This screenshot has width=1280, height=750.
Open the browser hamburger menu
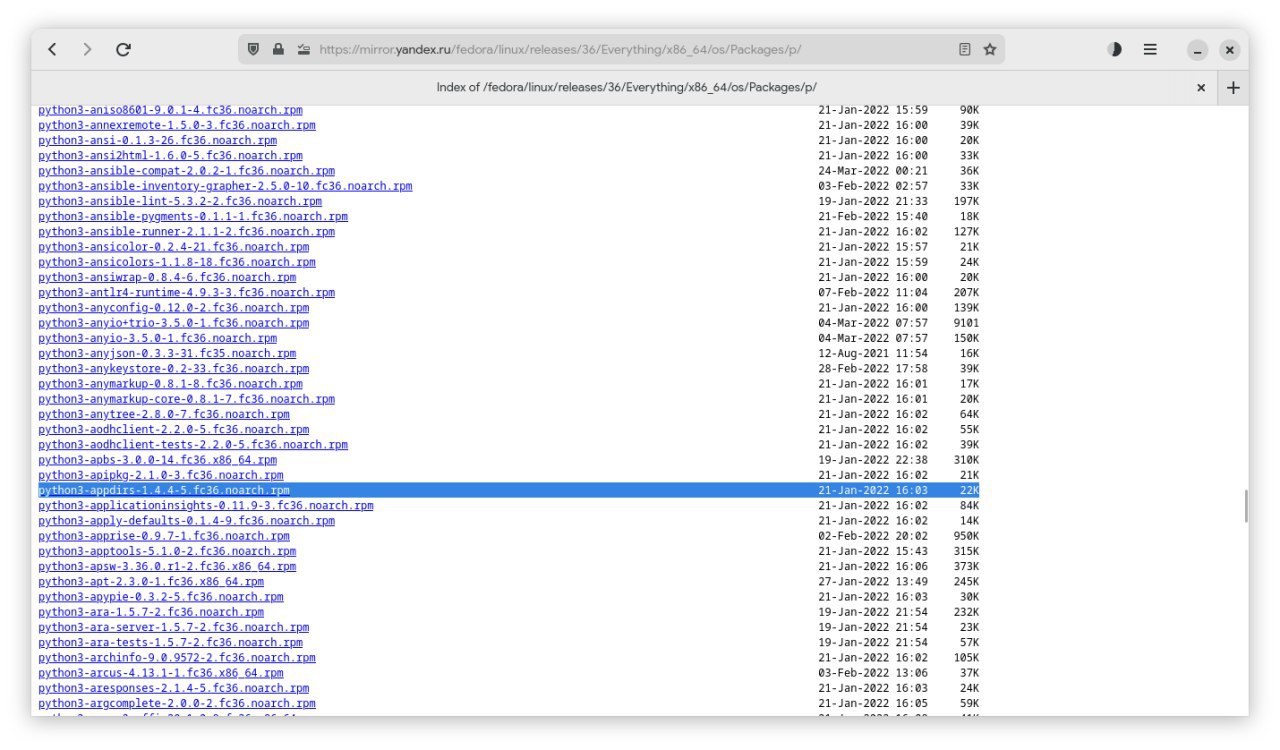click(x=1150, y=49)
